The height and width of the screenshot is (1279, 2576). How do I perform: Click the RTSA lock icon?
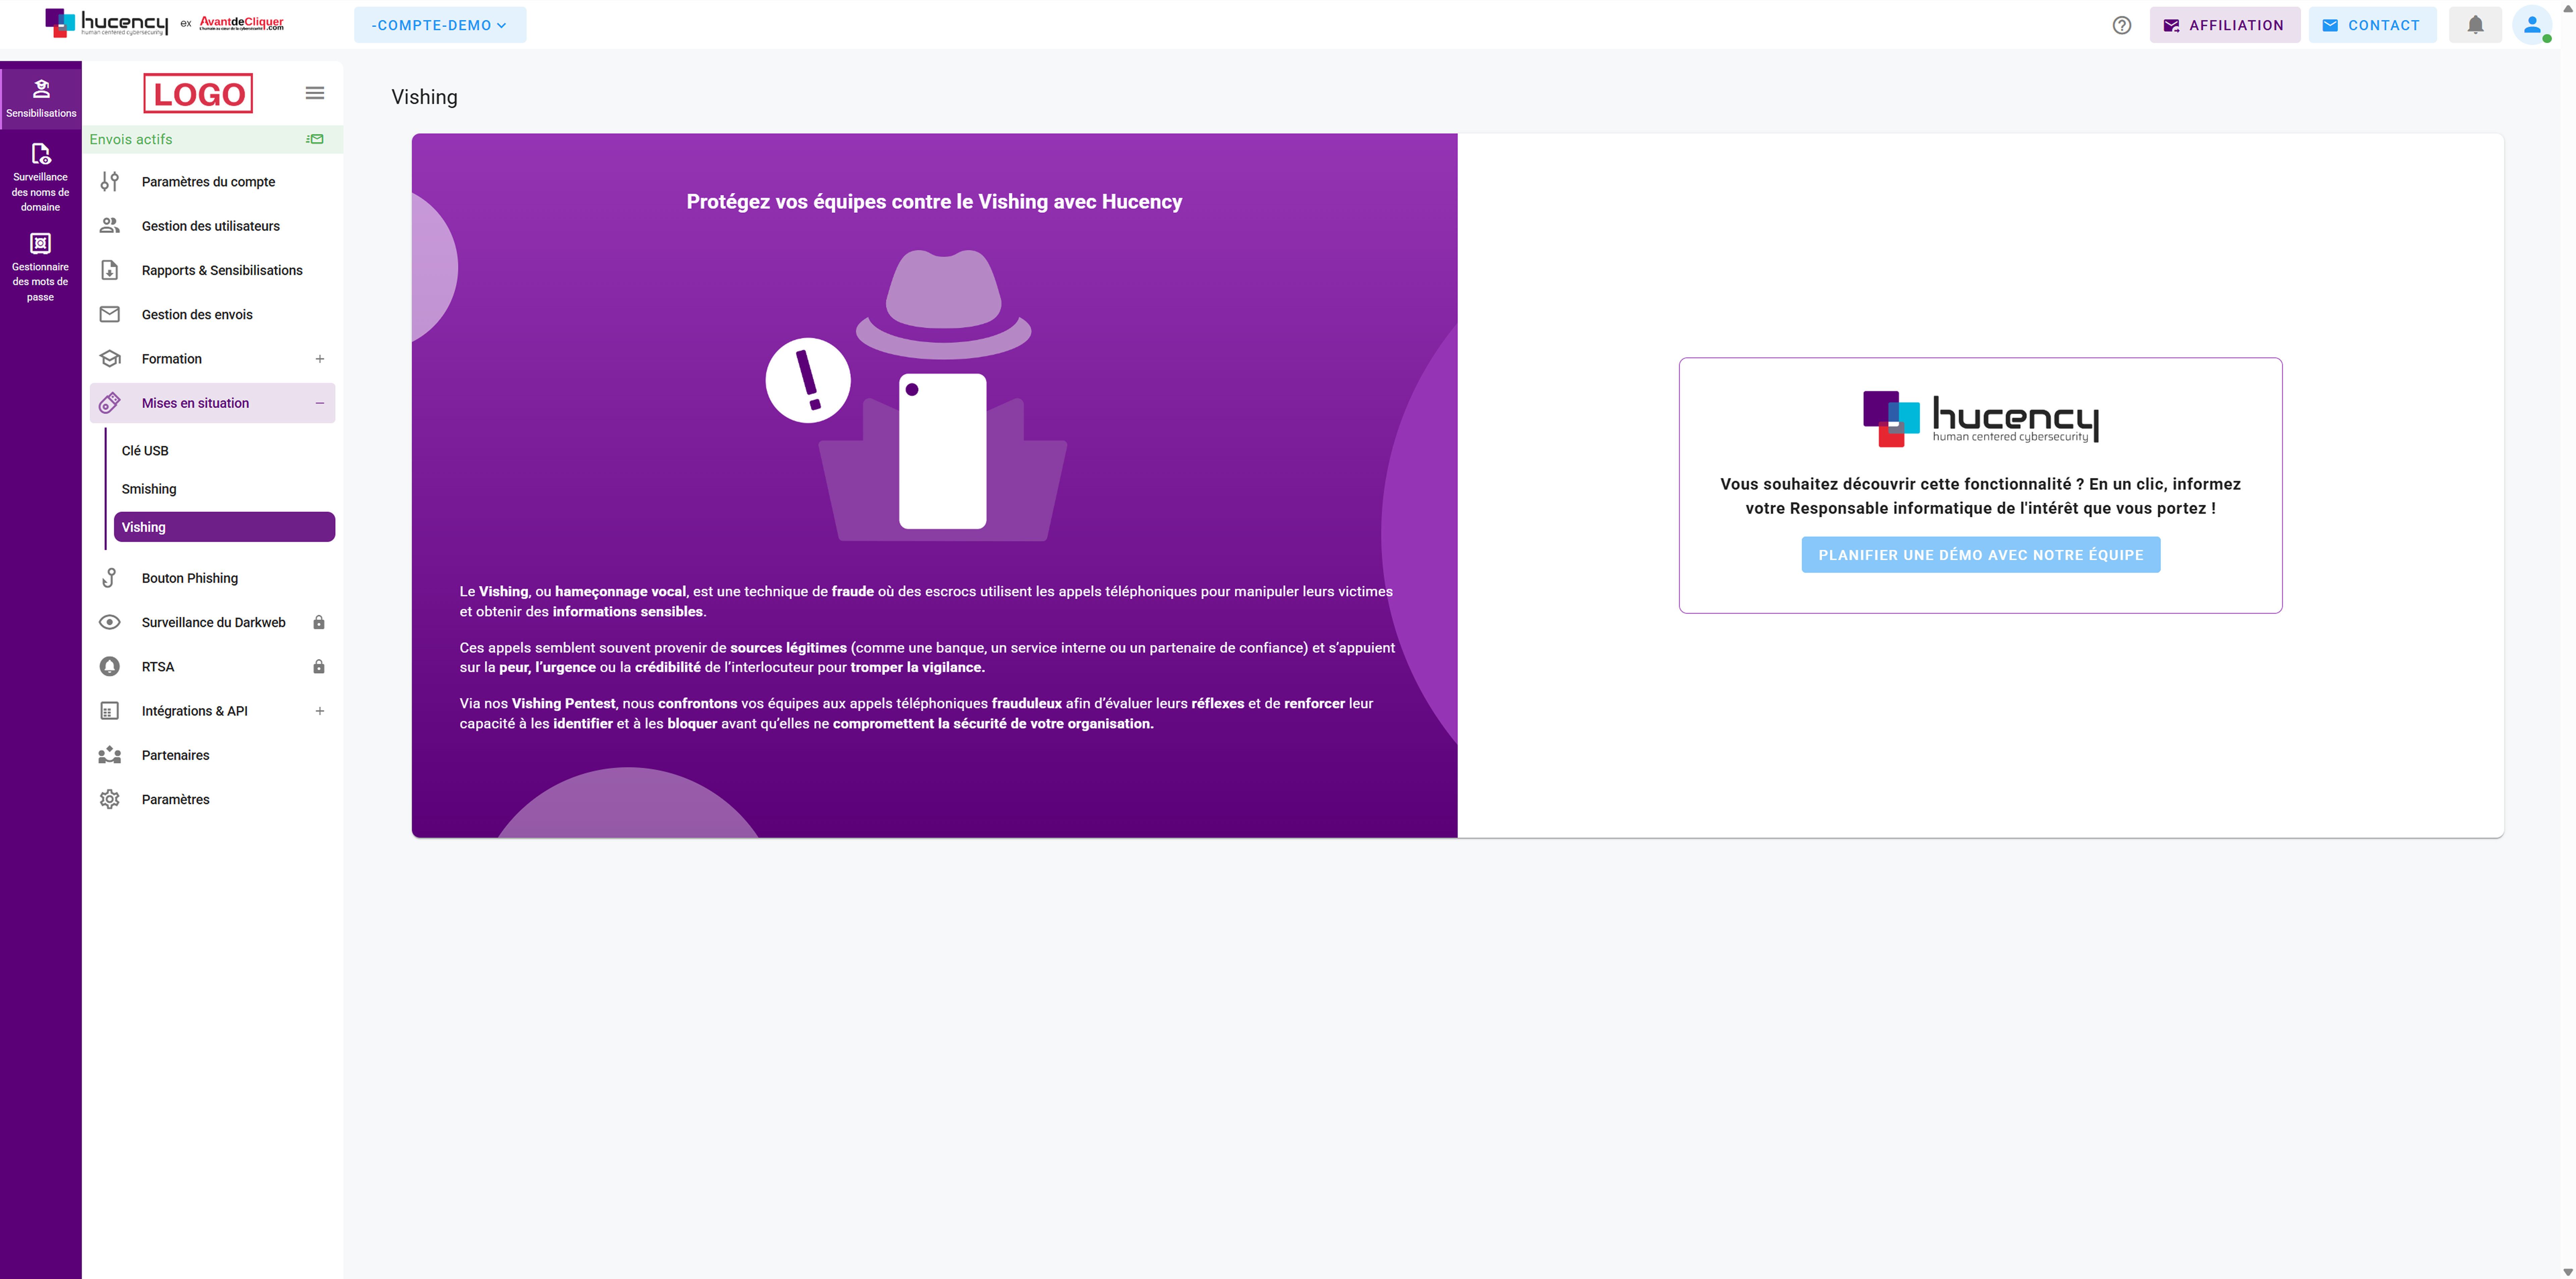[319, 667]
